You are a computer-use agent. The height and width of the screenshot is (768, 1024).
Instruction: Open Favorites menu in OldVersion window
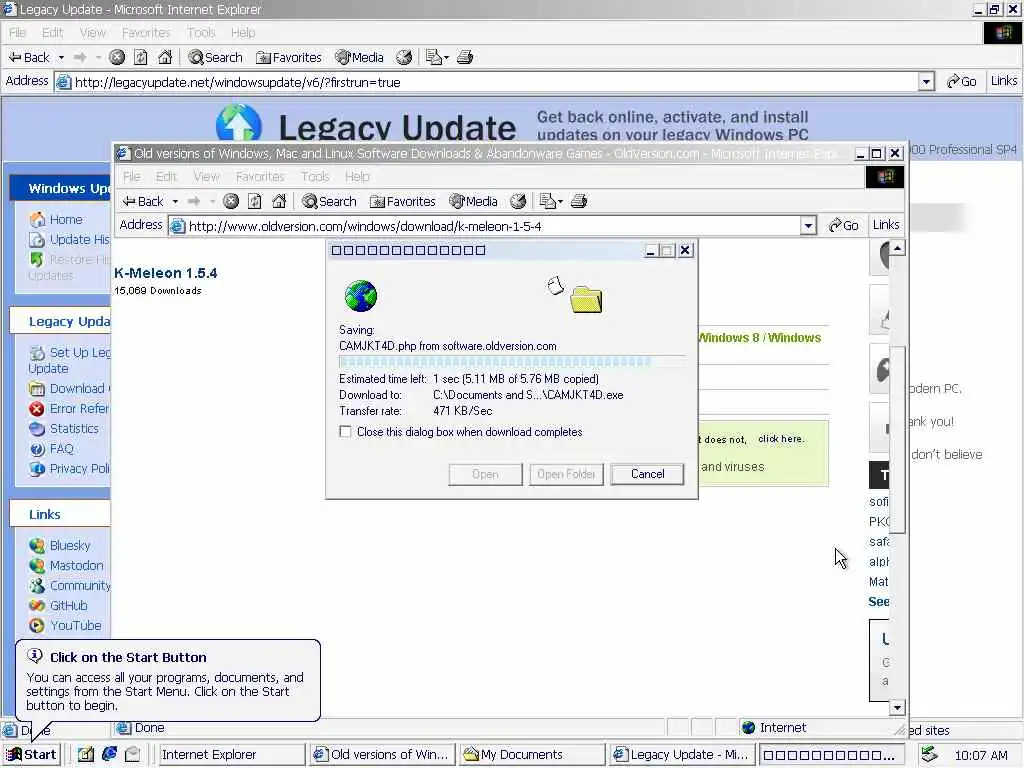[x=260, y=176]
